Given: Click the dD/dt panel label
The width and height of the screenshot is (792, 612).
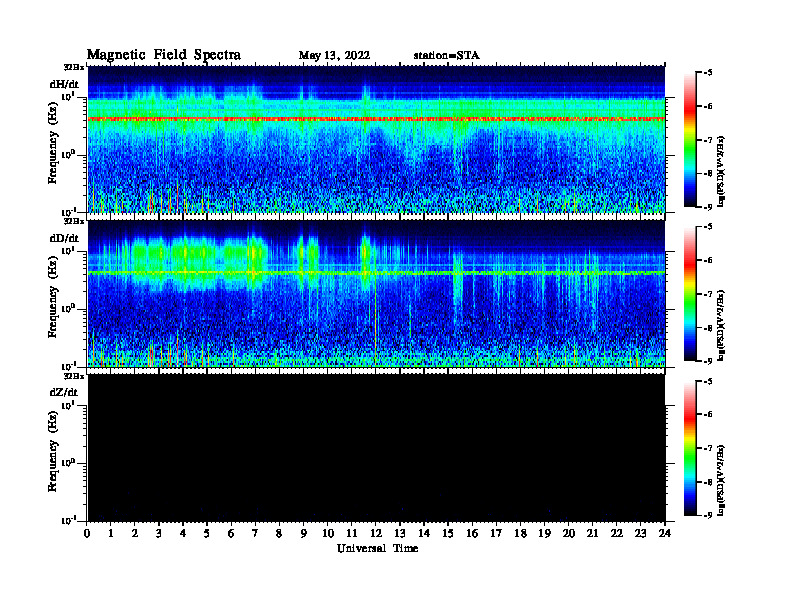Looking at the screenshot, I should coord(64,238).
